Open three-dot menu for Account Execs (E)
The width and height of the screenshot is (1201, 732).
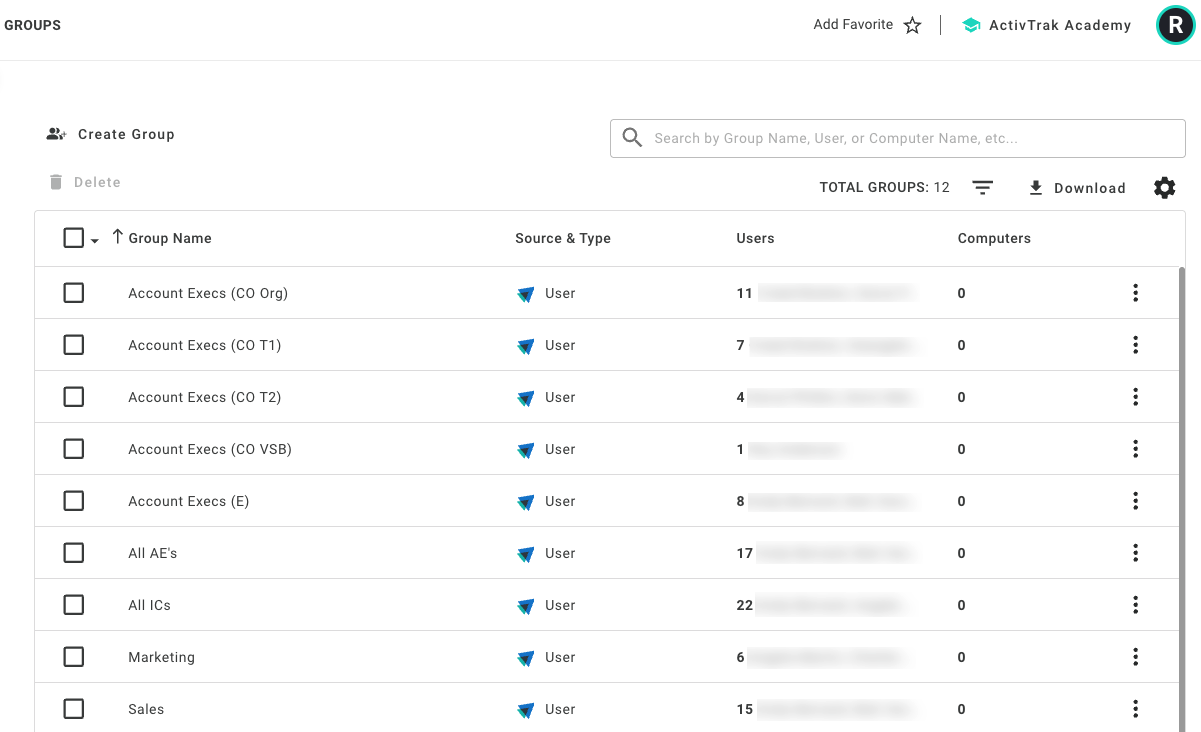[1135, 501]
